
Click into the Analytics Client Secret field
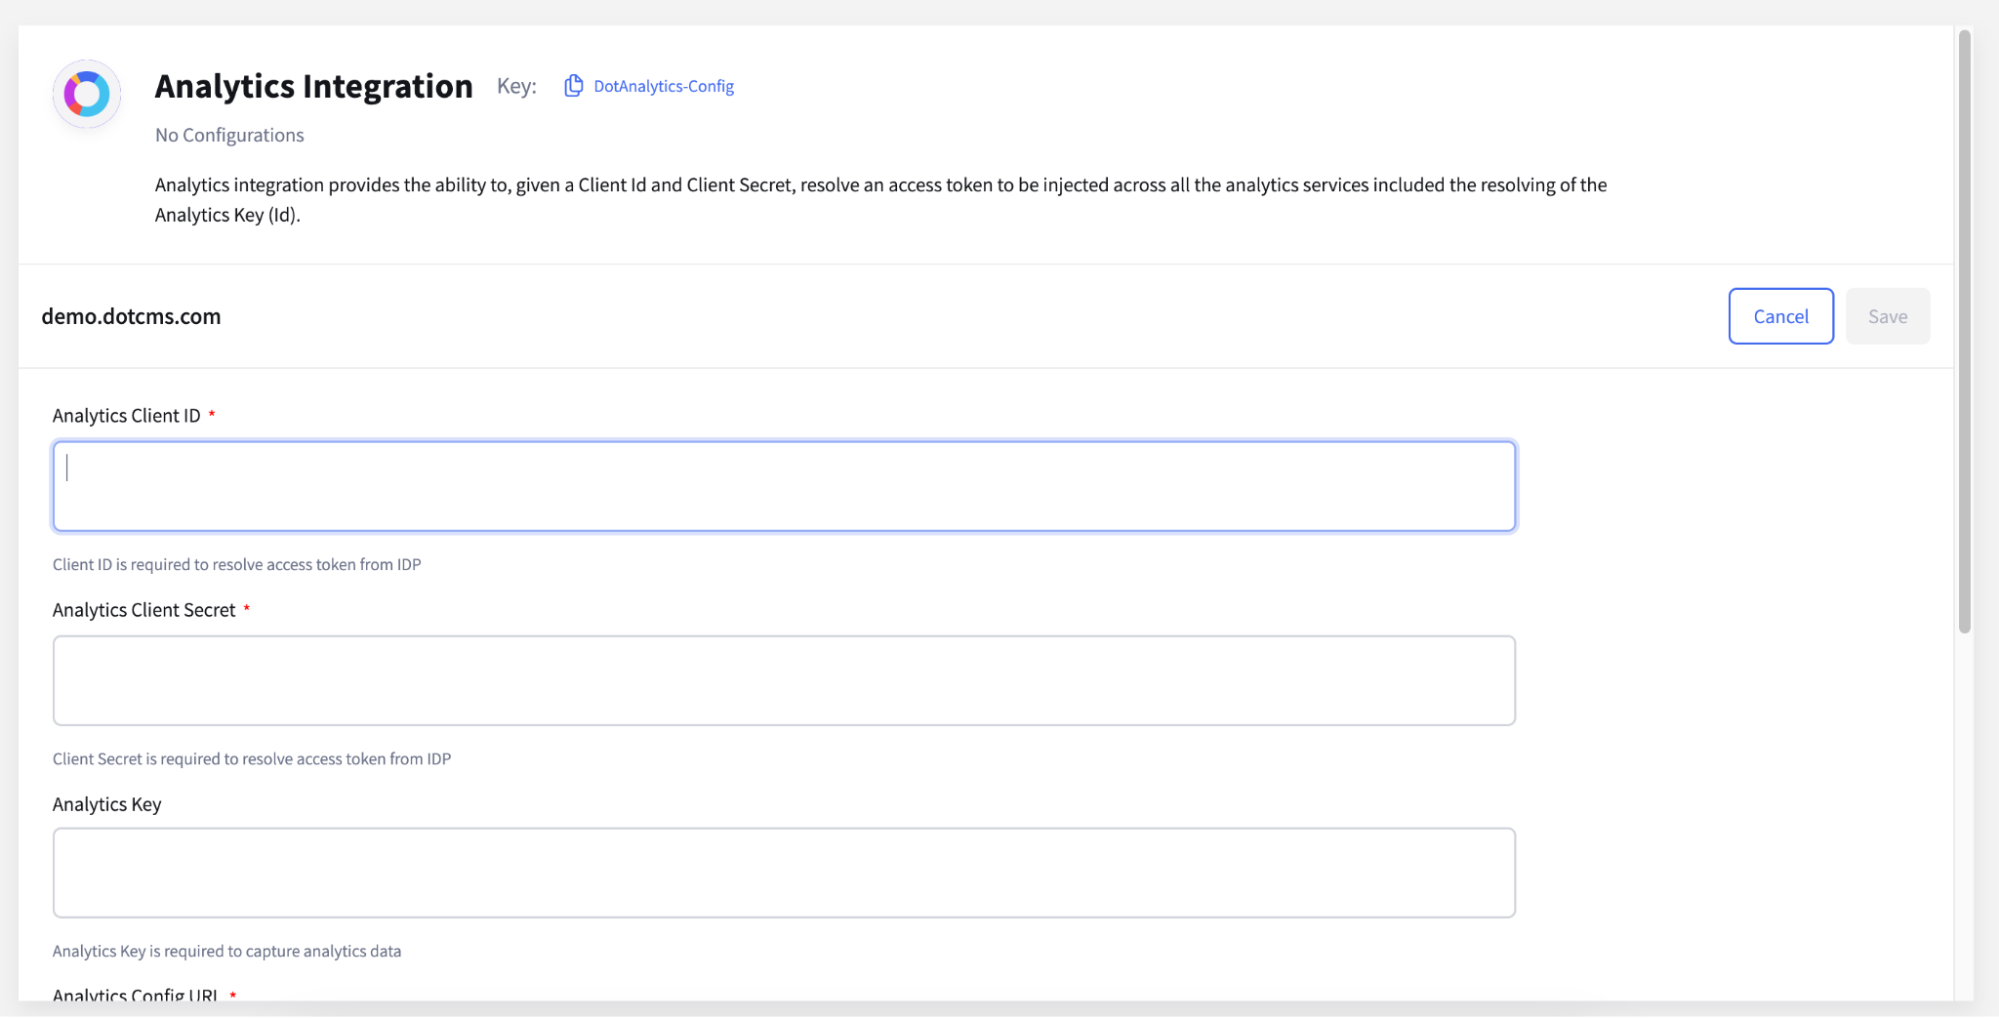pyautogui.click(x=783, y=680)
